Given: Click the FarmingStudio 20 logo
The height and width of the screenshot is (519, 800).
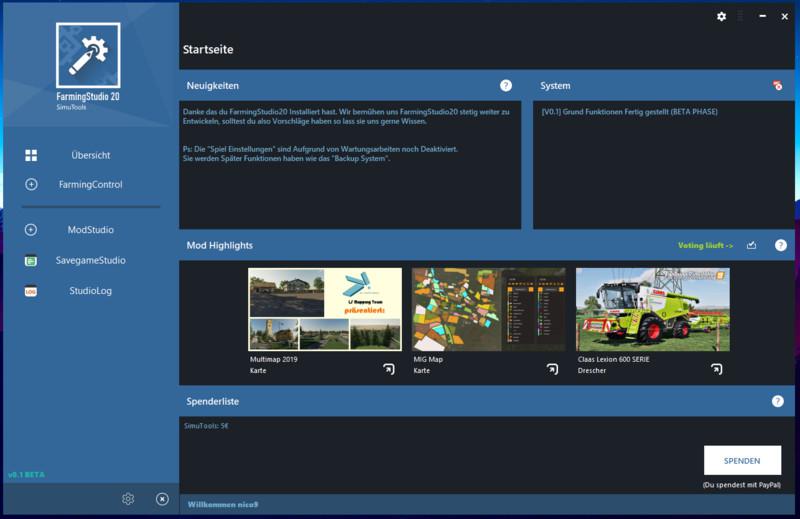Looking at the screenshot, I should tap(88, 56).
